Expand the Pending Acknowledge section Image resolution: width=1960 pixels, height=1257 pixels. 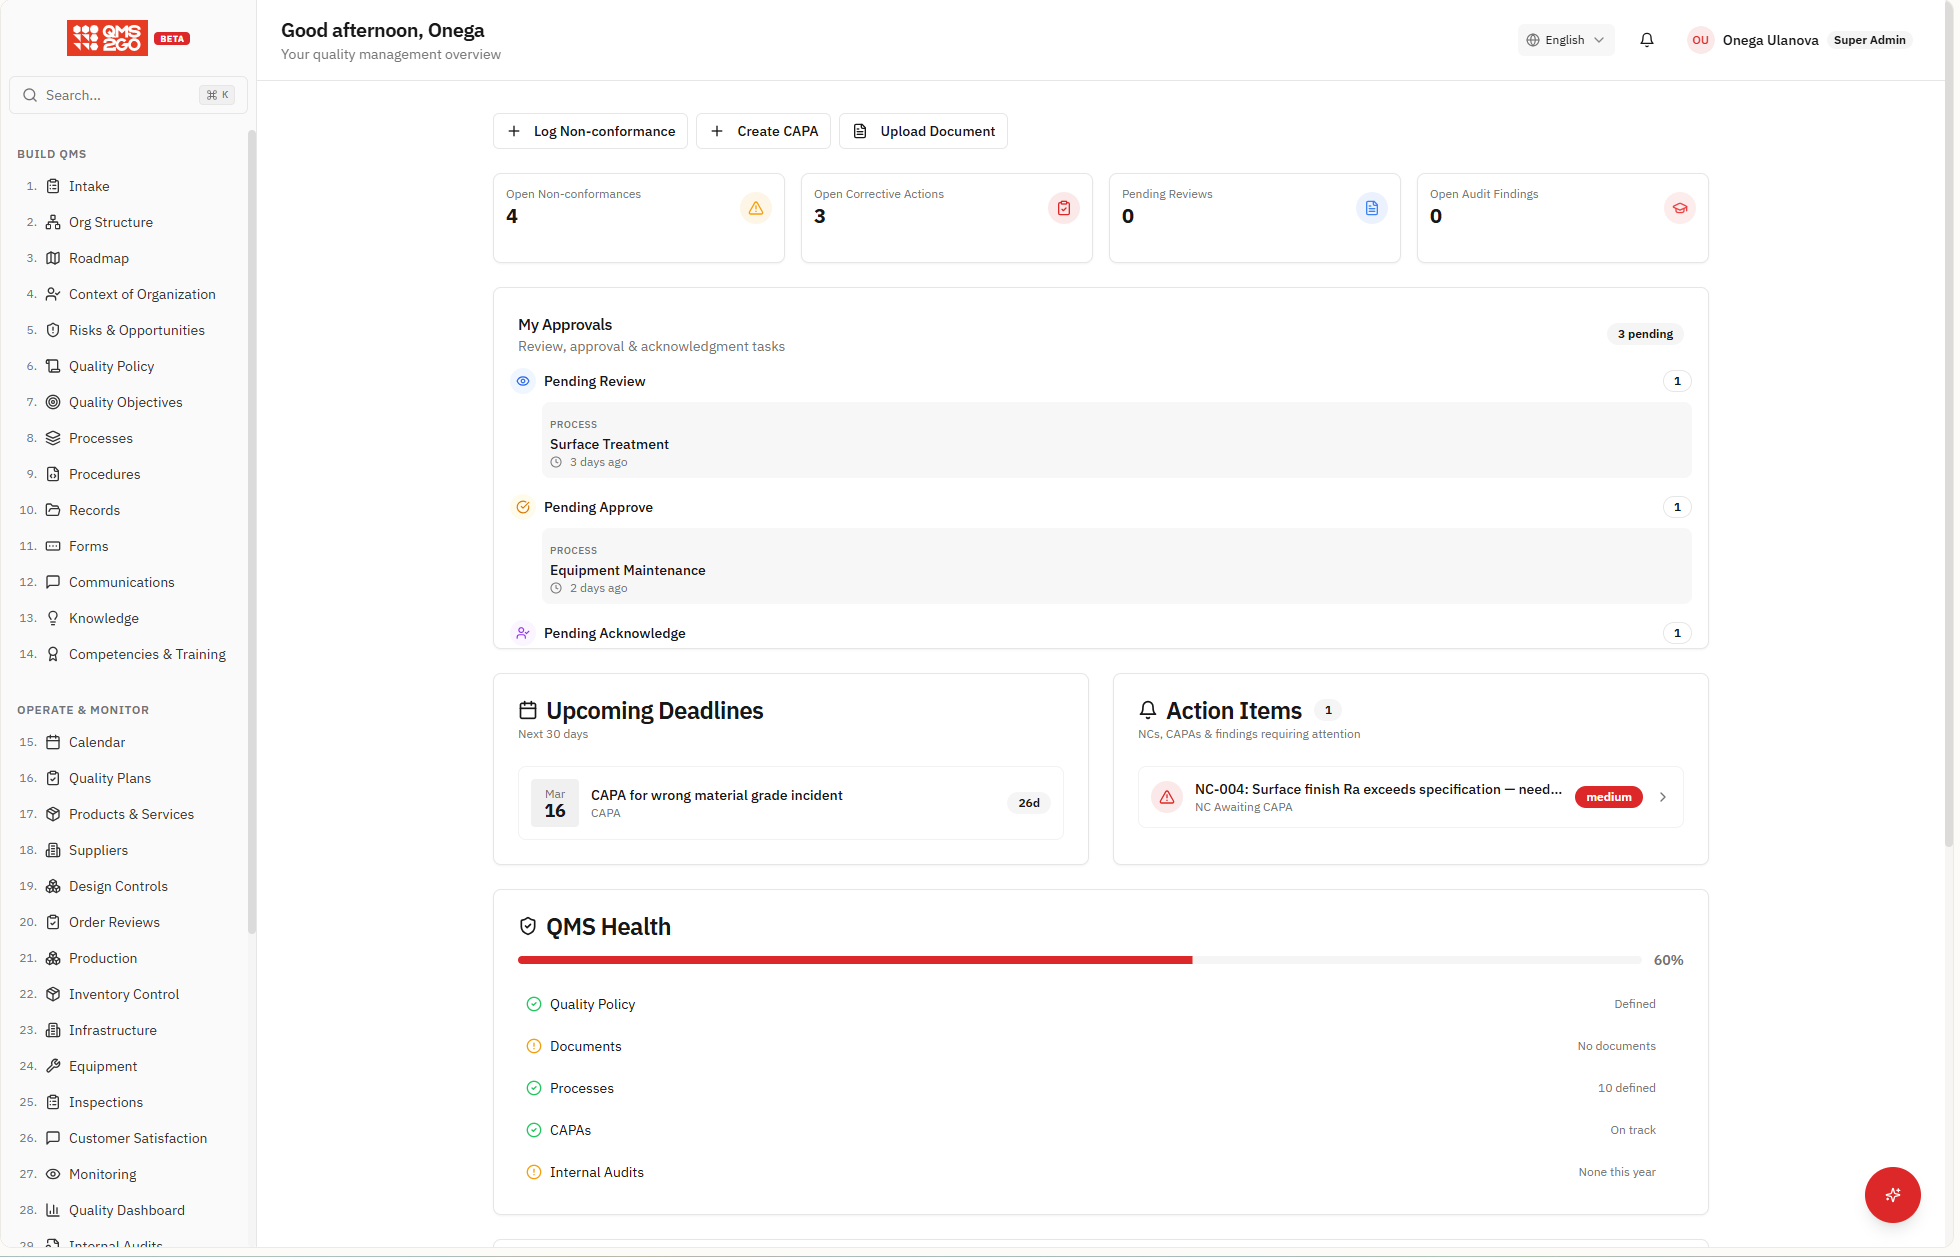614,633
